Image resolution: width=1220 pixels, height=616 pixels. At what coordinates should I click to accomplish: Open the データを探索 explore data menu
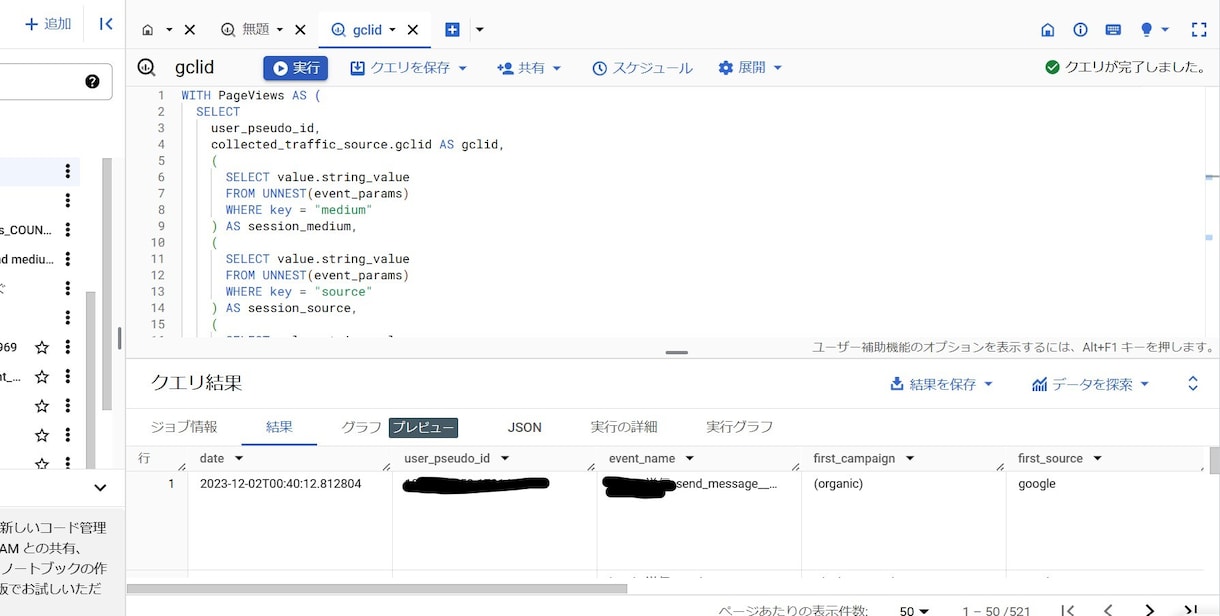click(1090, 384)
